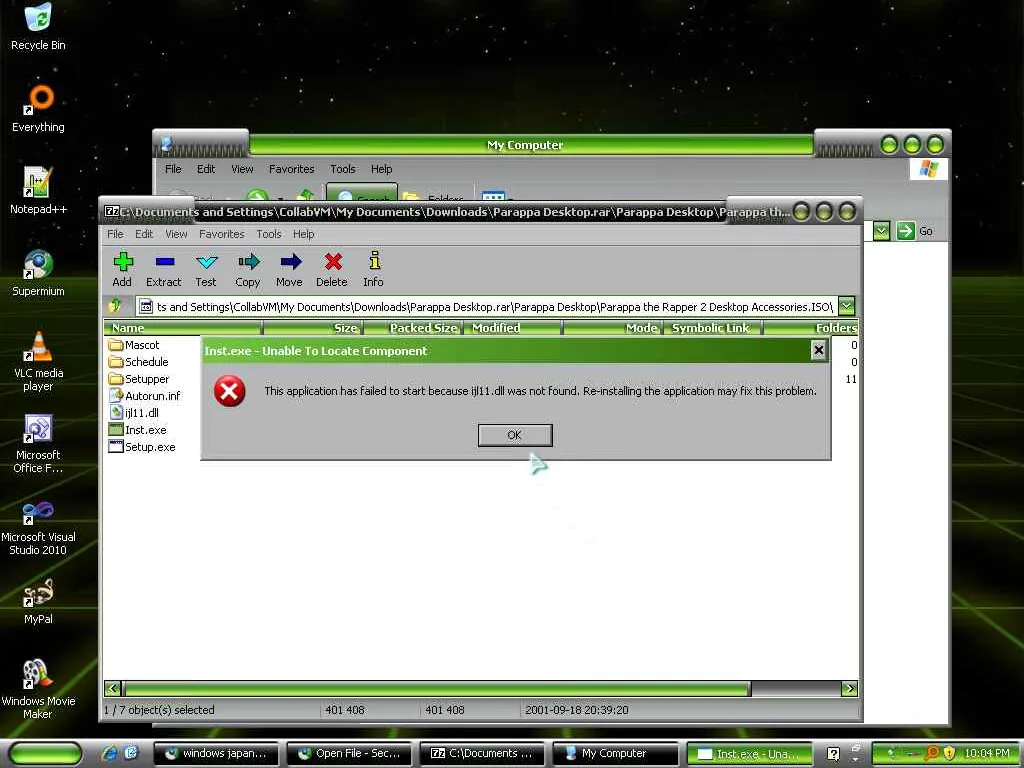Click the Test toolbar icon
Screen dimensions: 1024x768
tap(206, 269)
